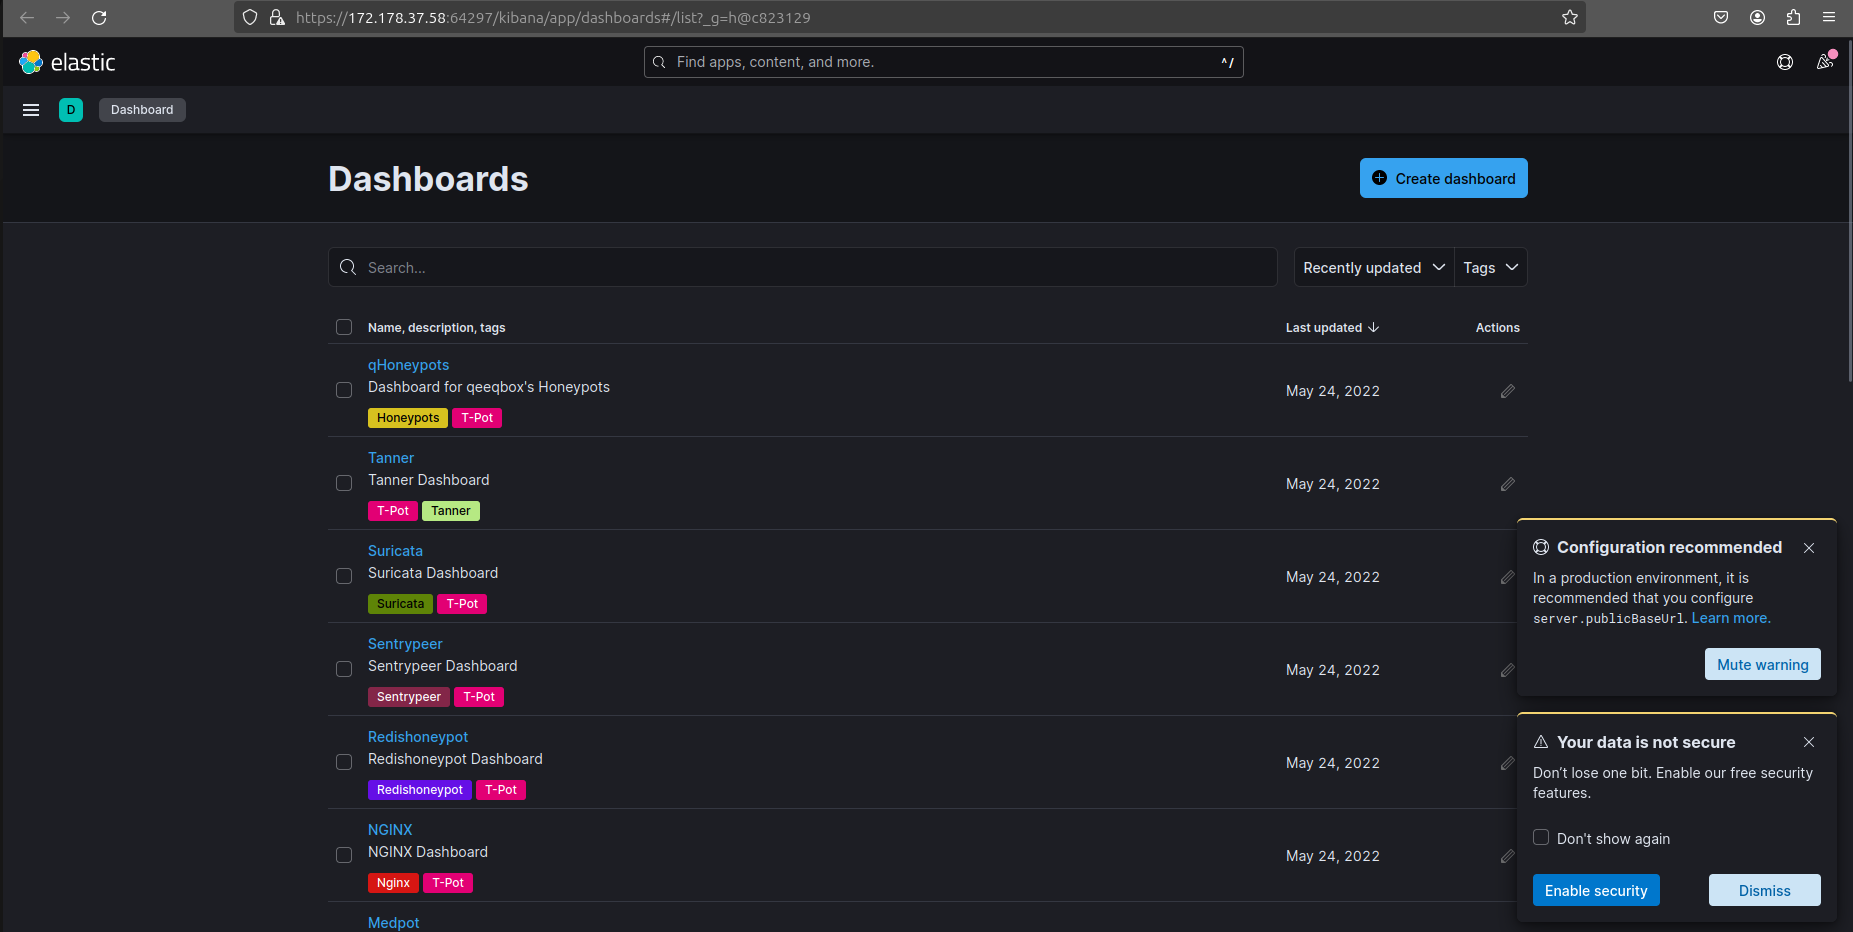Bookmark this page with the star icon
The width and height of the screenshot is (1853, 932).
[1570, 17]
